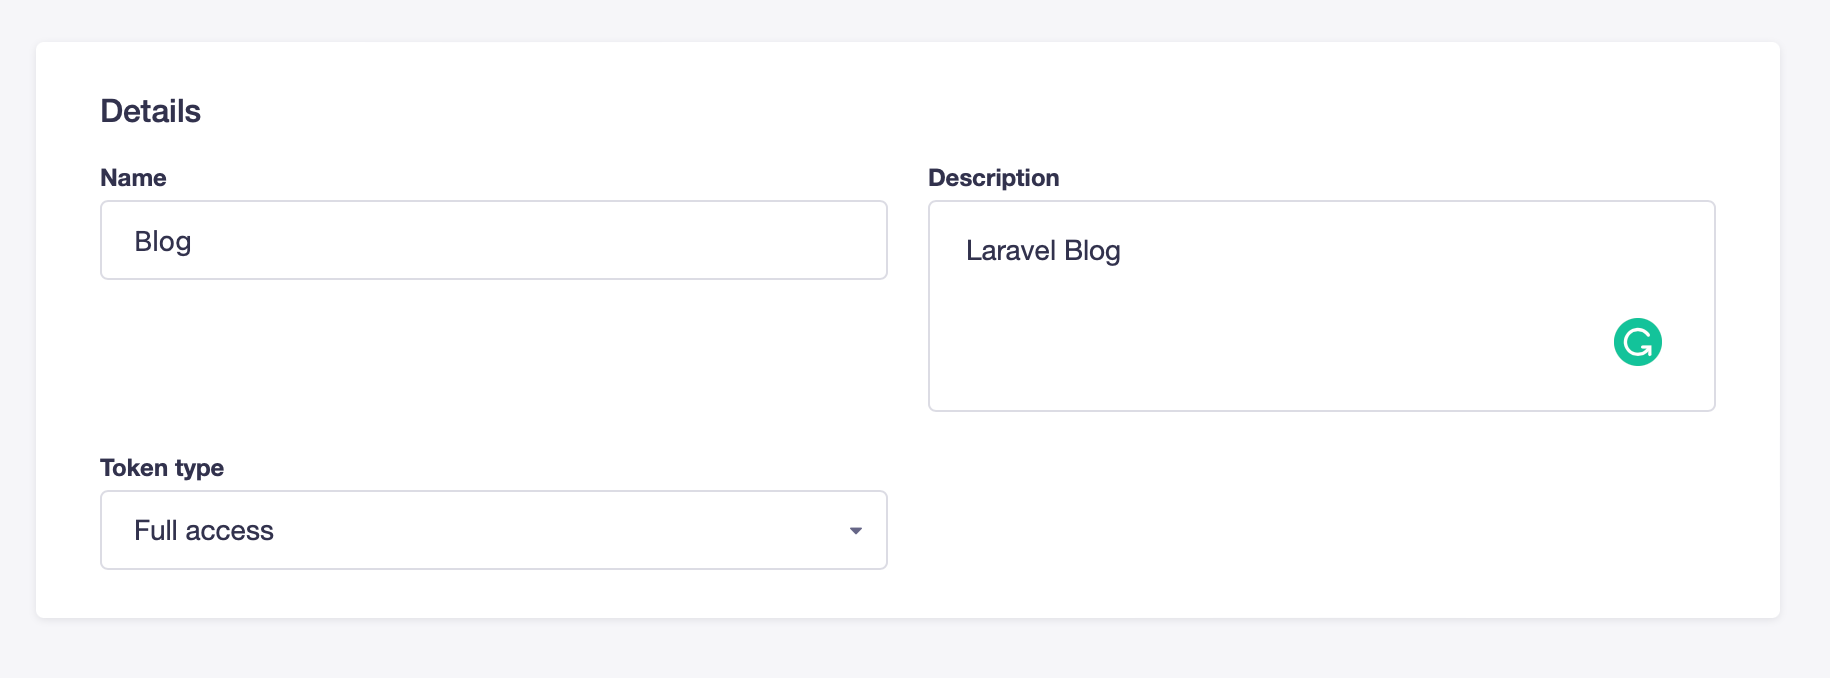This screenshot has height=678, width=1830.
Task: Click the word Blog in Name input
Action: point(163,242)
